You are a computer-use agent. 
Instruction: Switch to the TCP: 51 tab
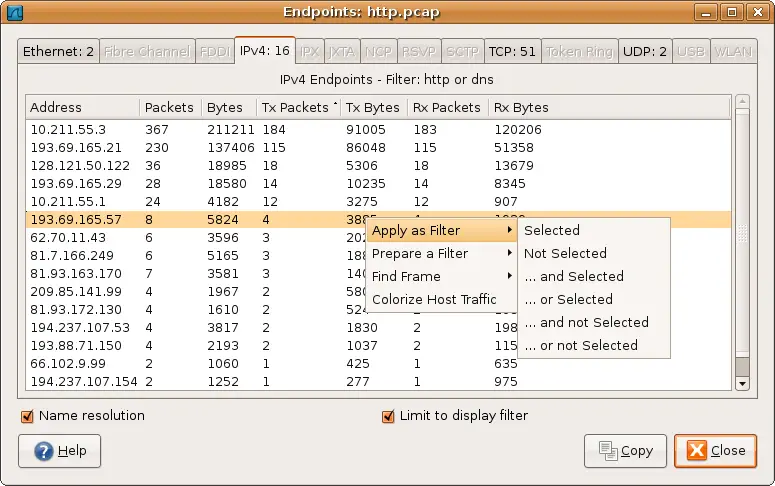(512, 51)
